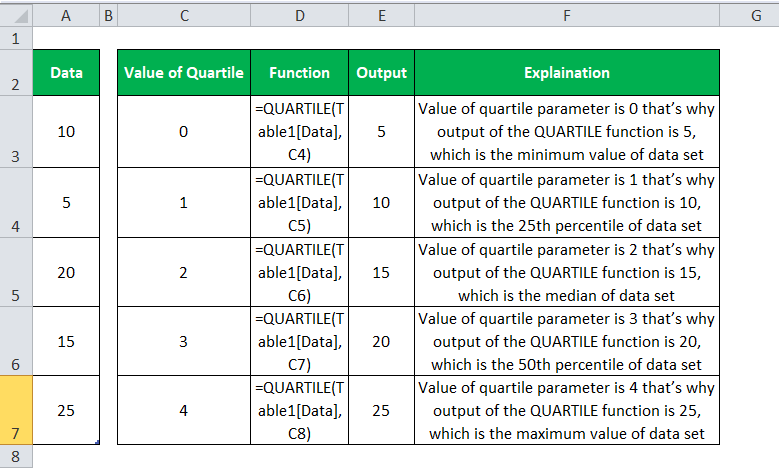
Task: Select column C header
Action: [x=183, y=15]
